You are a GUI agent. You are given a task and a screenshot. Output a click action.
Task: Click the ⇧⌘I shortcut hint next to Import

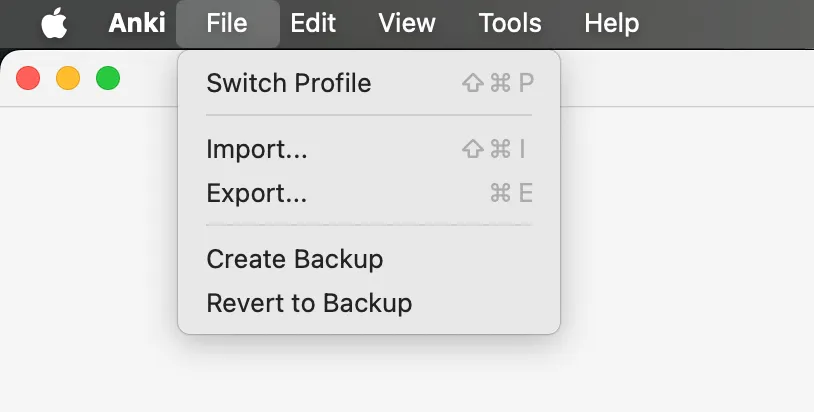tap(494, 150)
